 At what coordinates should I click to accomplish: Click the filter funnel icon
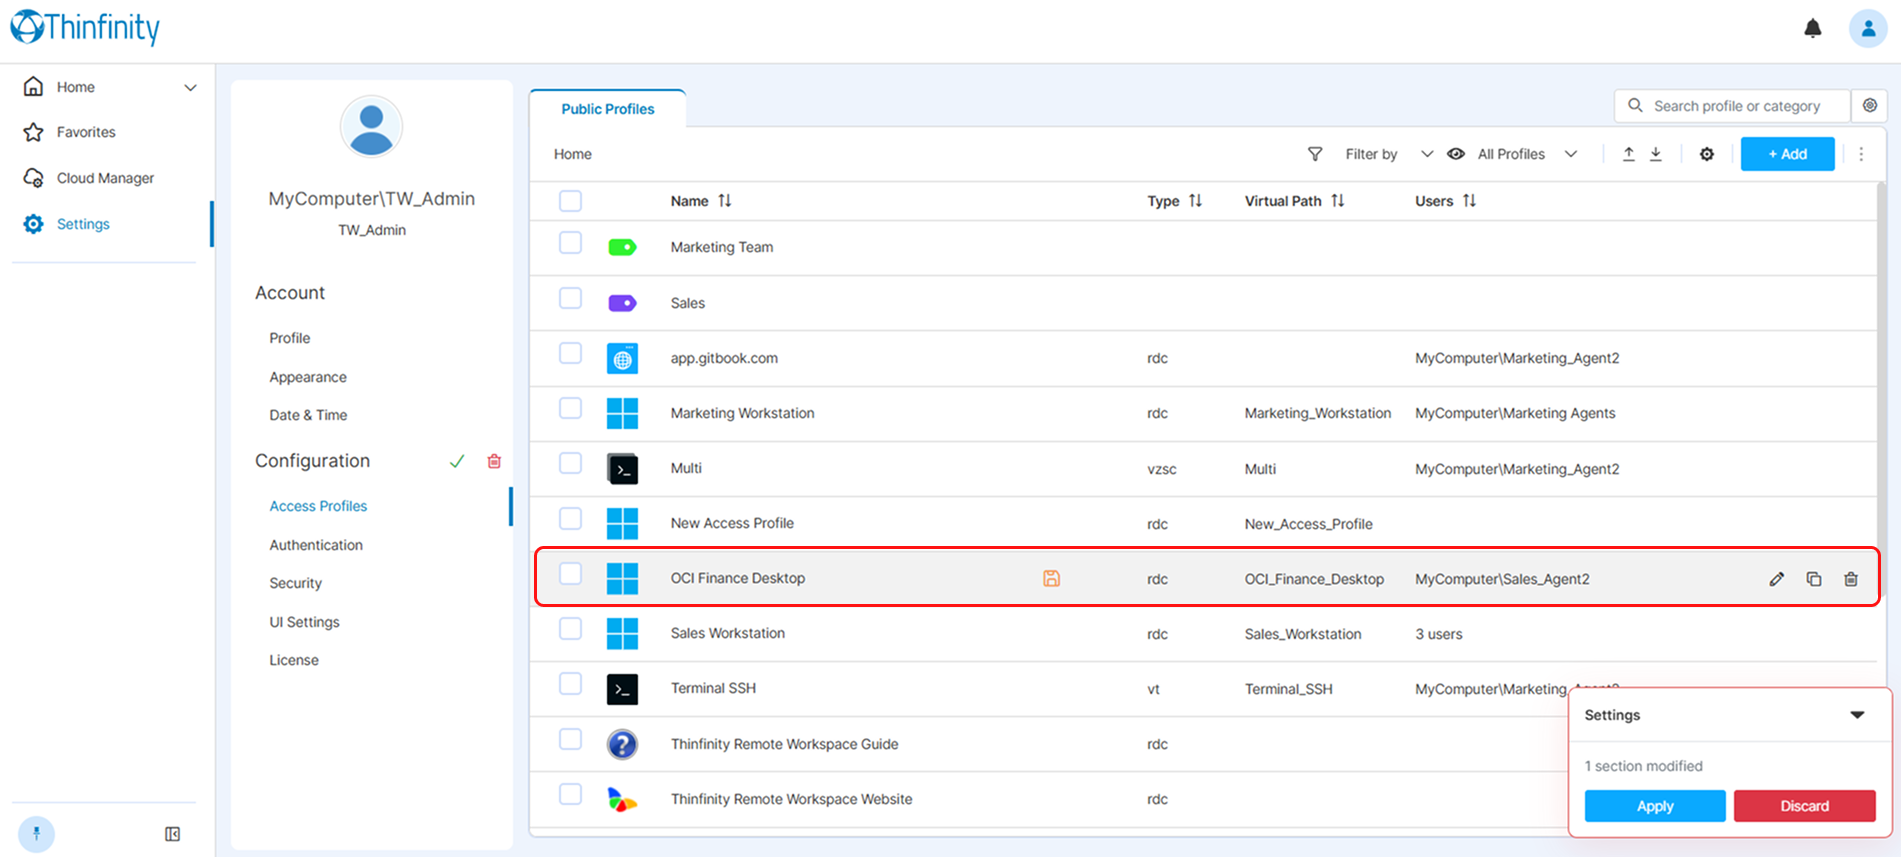coord(1315,154)
